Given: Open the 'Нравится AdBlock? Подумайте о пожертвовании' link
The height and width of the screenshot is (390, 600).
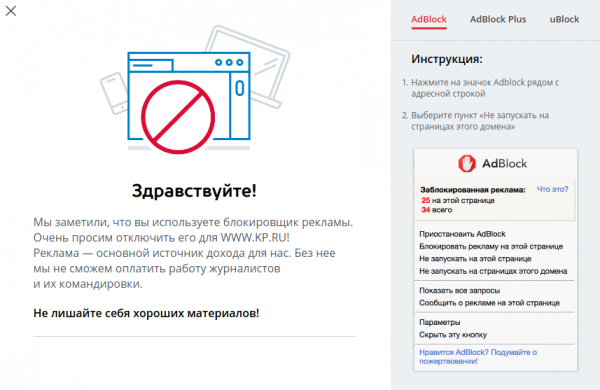Looking at the screenshot, I should [478, 356].
